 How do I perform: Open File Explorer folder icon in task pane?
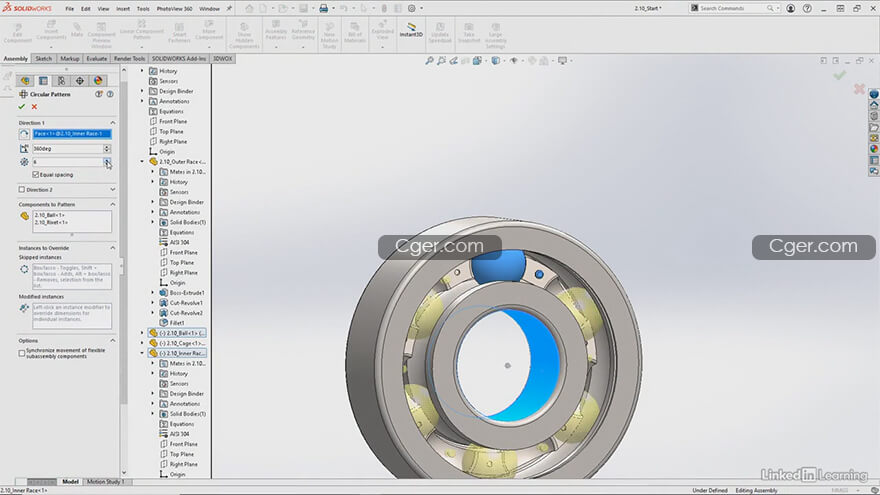point(874,127)
